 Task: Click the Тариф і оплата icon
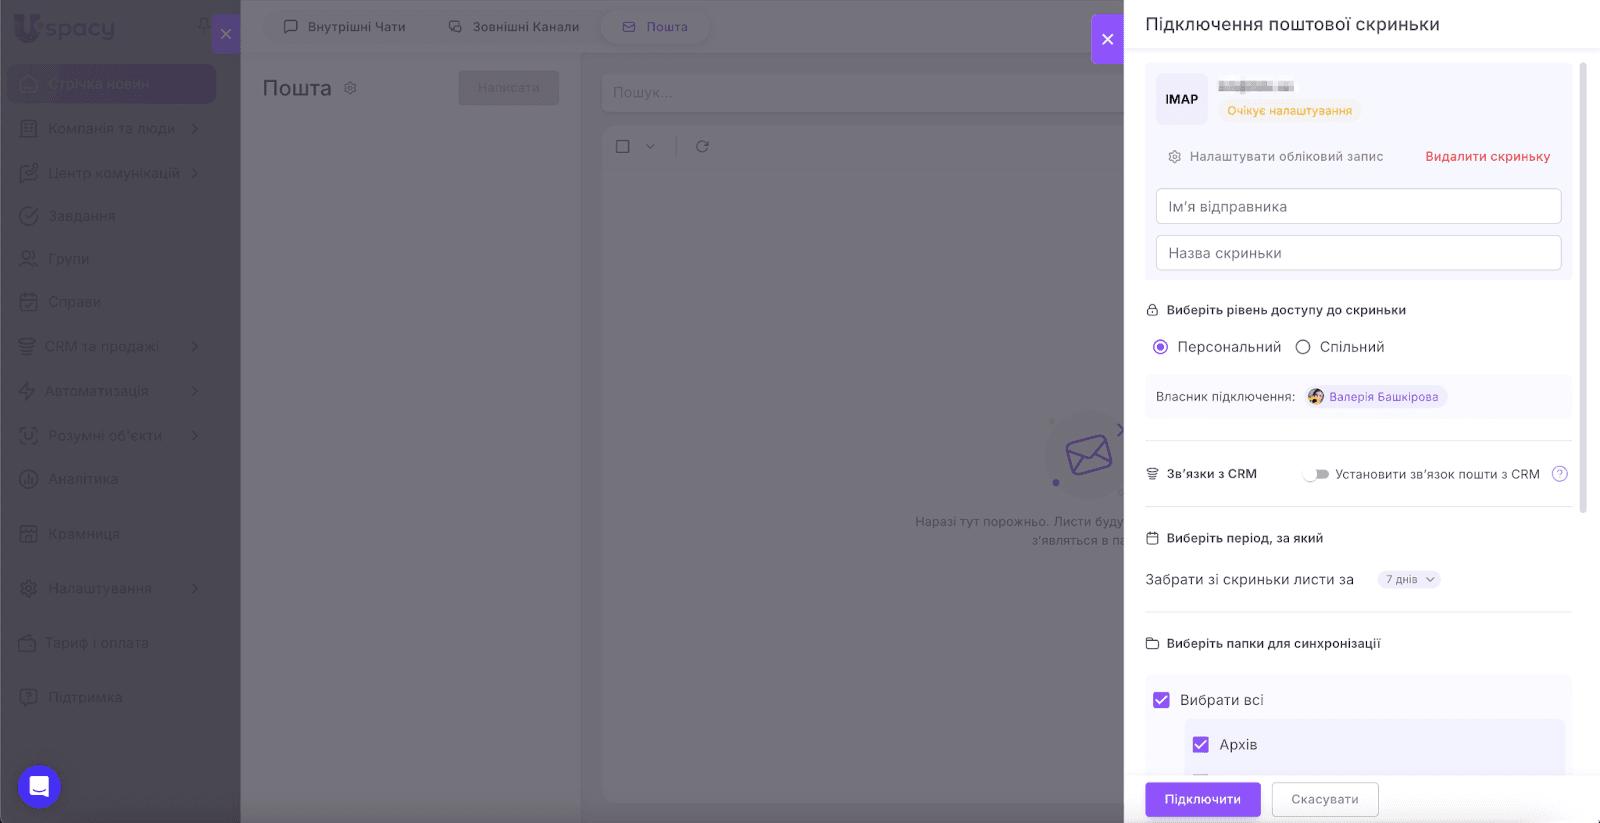pyautogui.click(x=27, y=643)
